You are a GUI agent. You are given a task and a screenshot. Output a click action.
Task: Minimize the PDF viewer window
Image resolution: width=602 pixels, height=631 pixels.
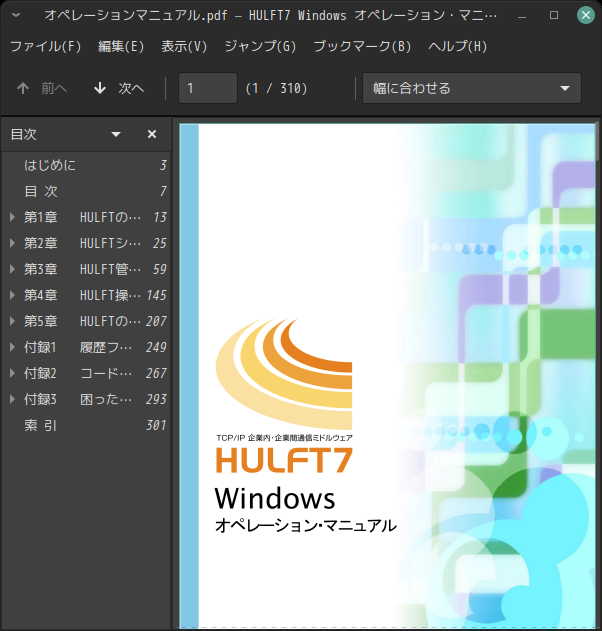pos(522,15)
